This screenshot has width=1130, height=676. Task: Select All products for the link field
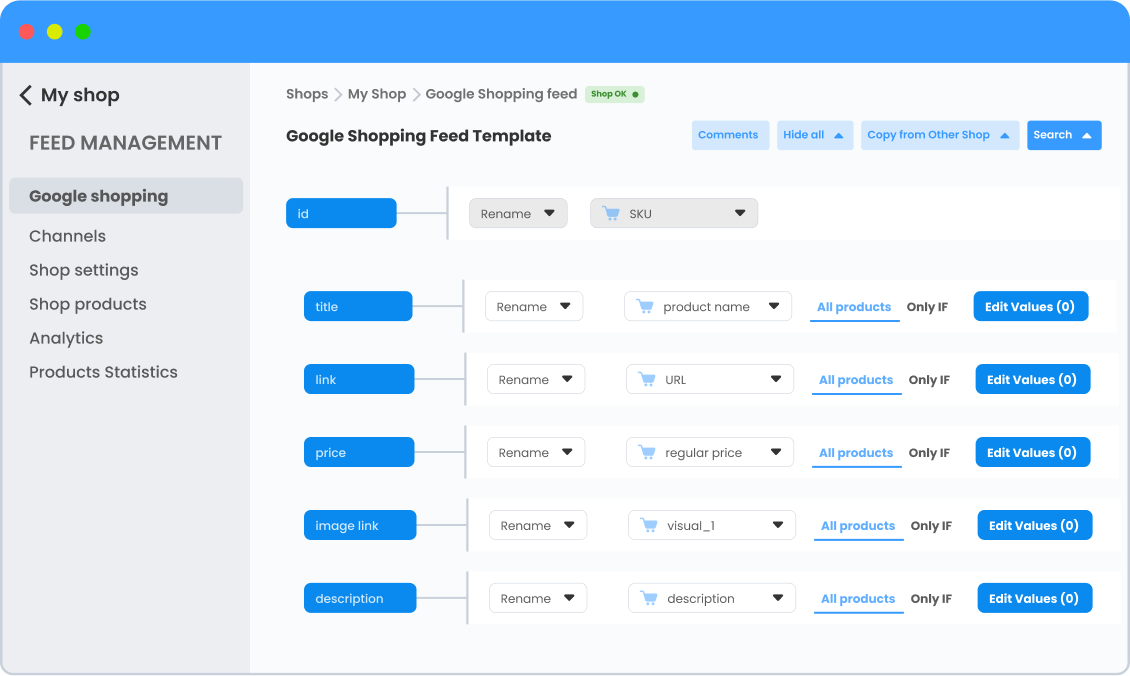(856, 380)
